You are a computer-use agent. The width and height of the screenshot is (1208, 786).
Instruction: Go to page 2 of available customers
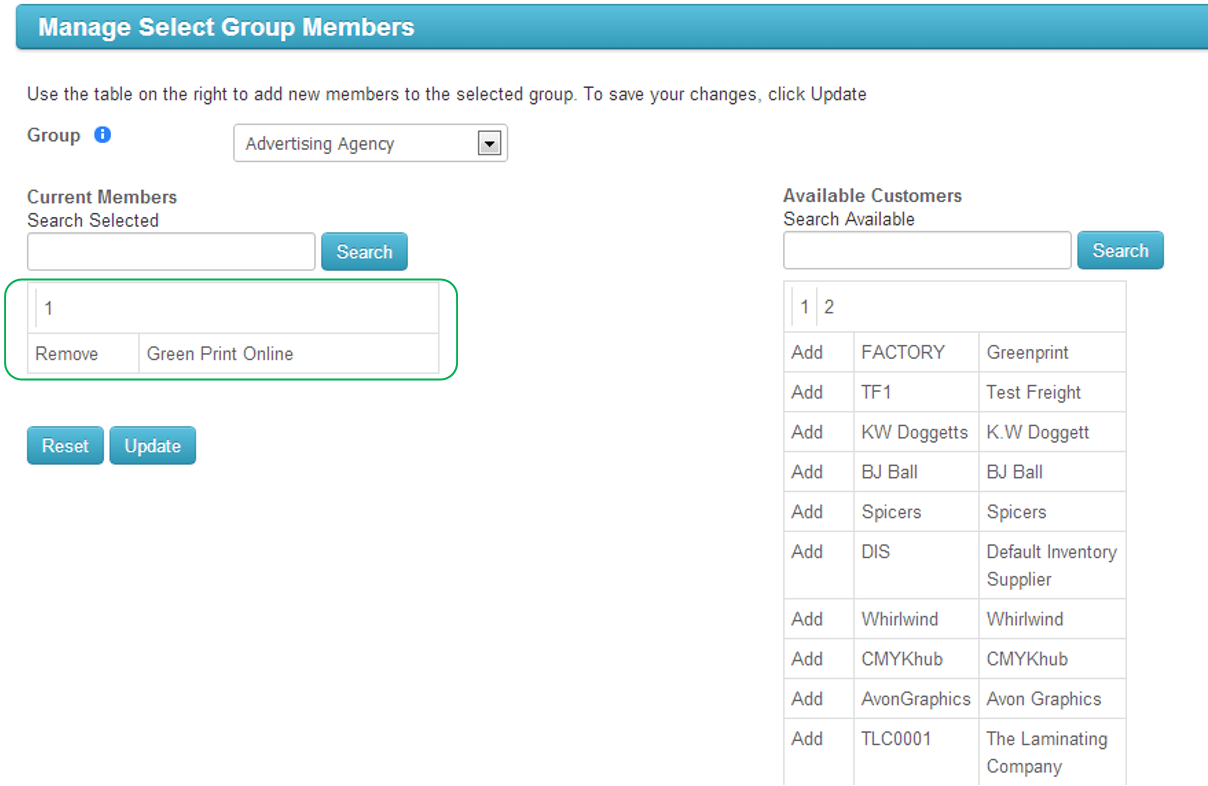(829, 307)
